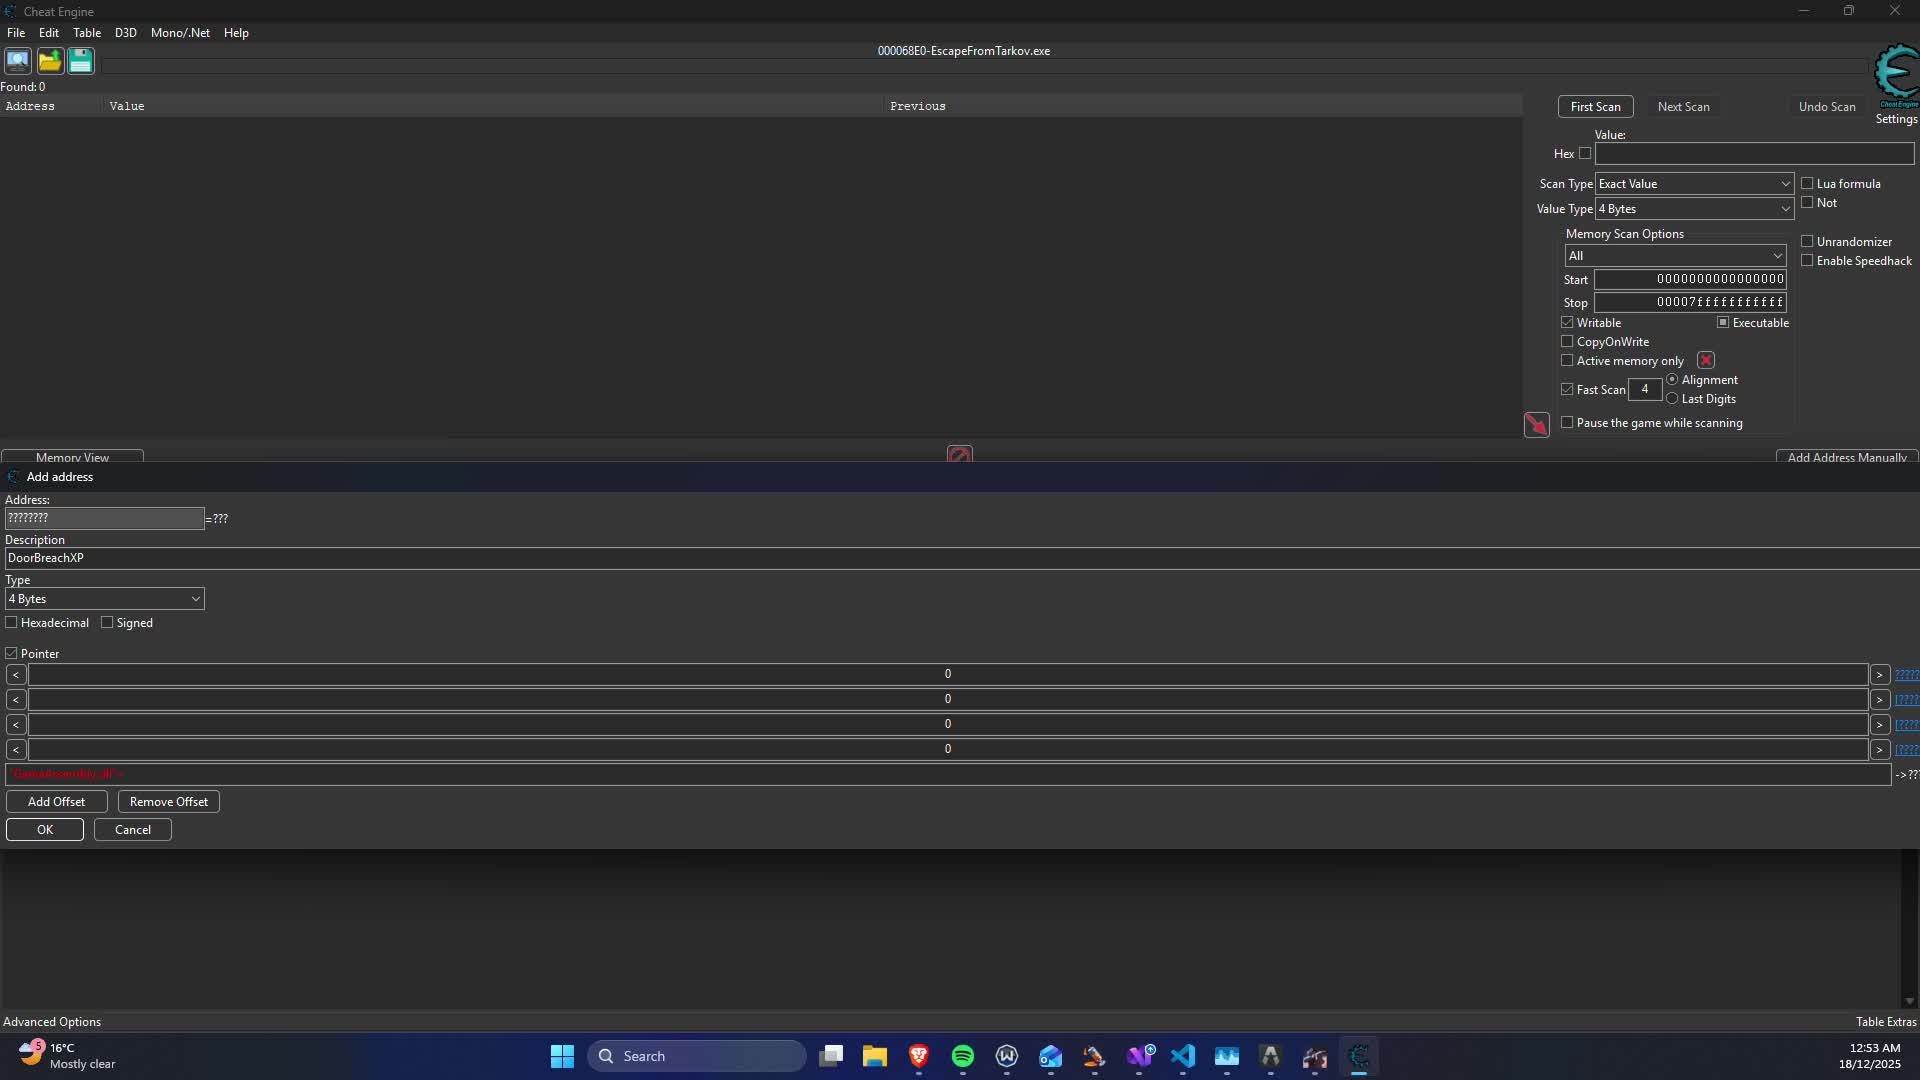Click the red clear list icon
Image resolution: width=1920 pixels, height=1080 pixels.
[959, 455]
